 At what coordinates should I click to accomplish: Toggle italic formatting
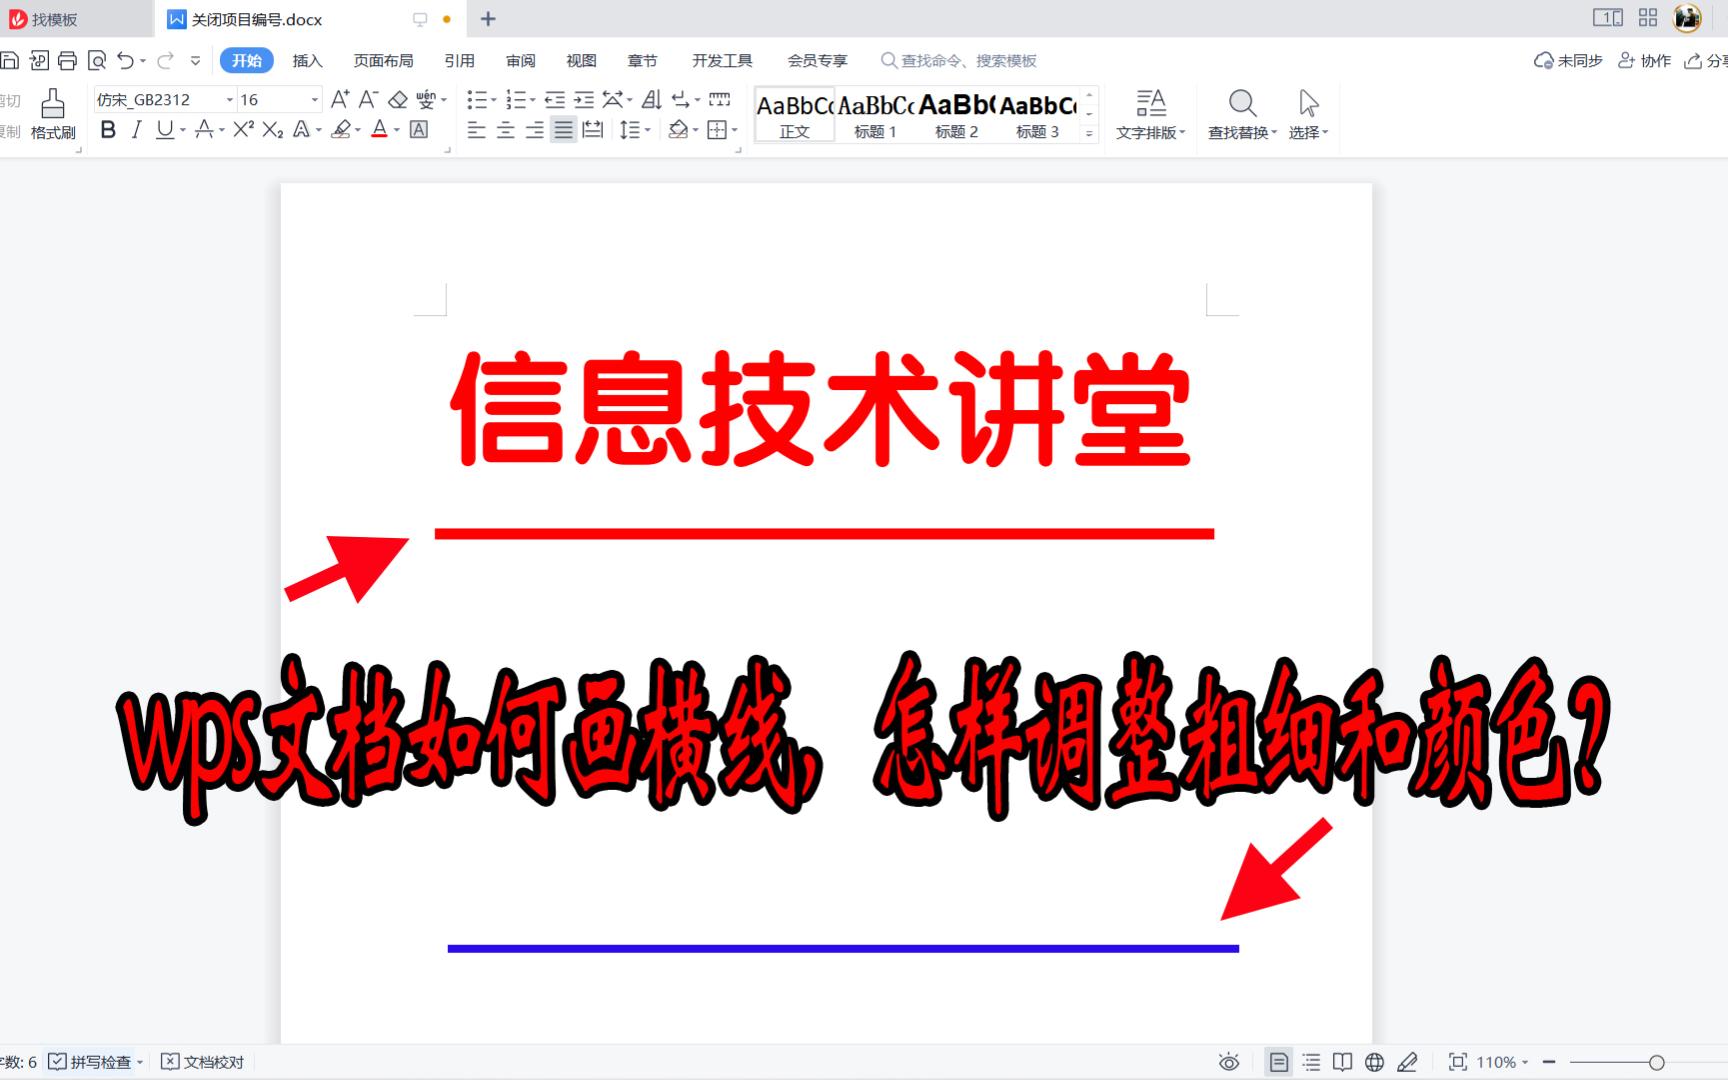[136, 129]
